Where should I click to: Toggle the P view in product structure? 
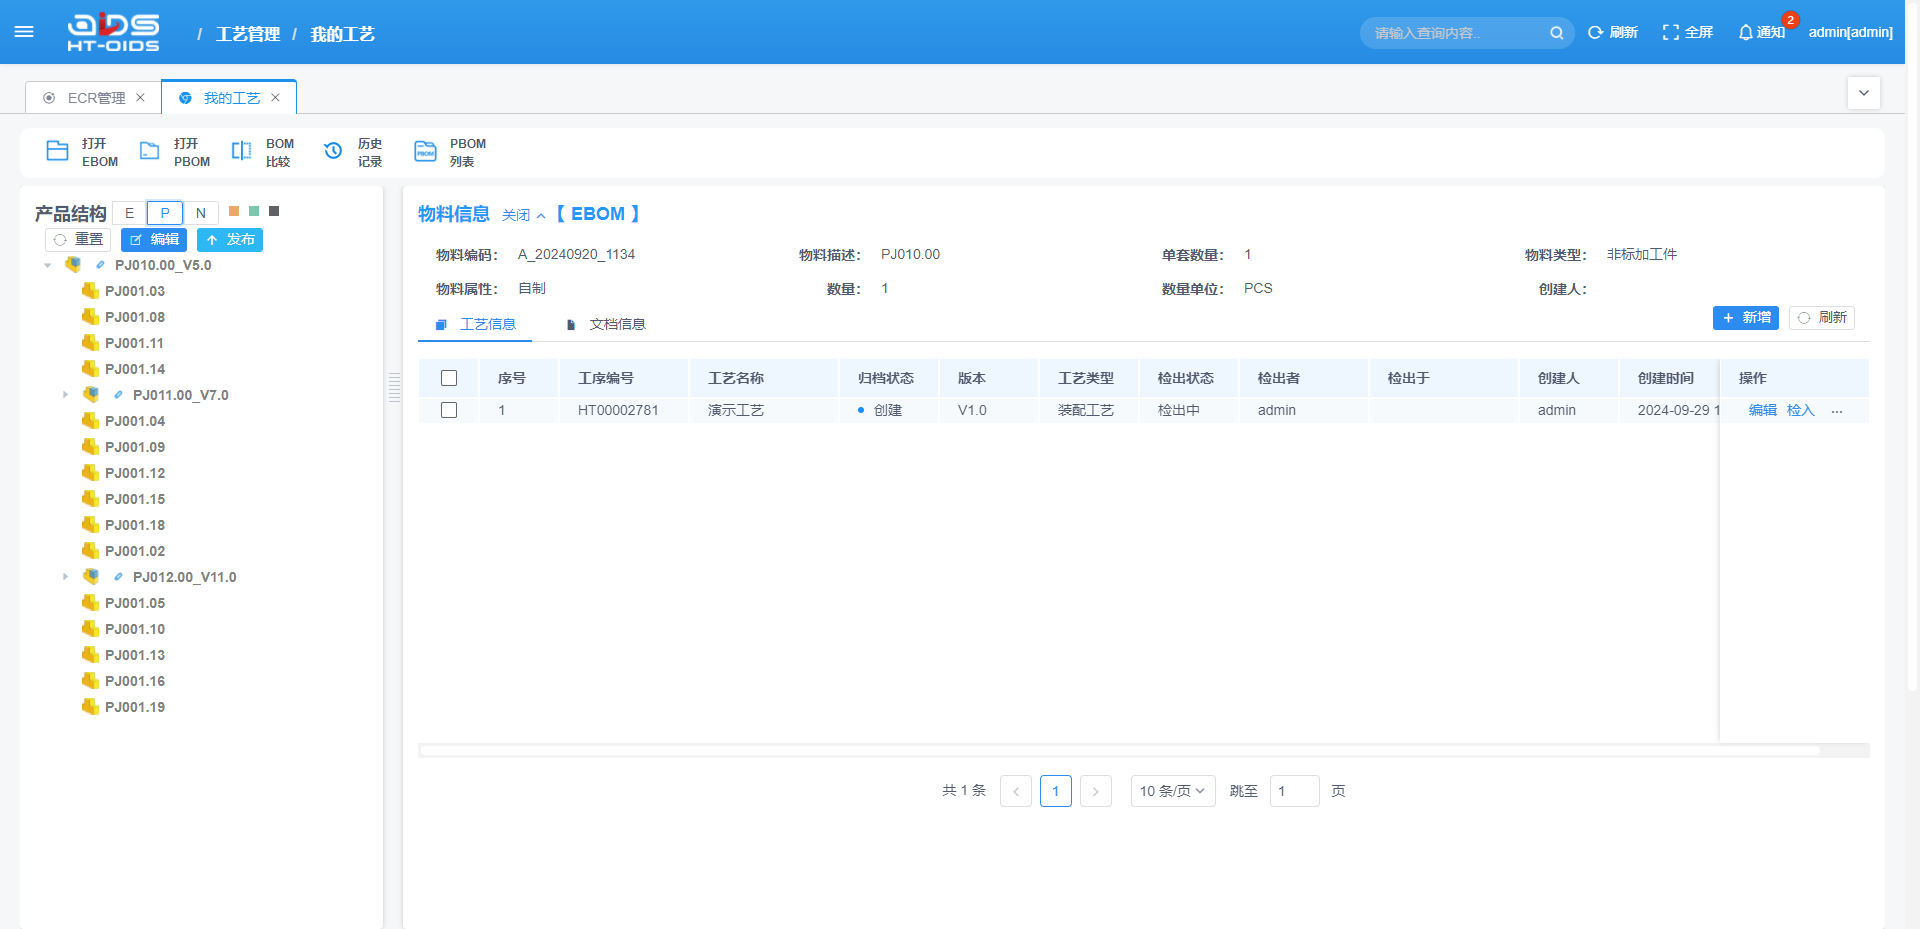point(165,213)
